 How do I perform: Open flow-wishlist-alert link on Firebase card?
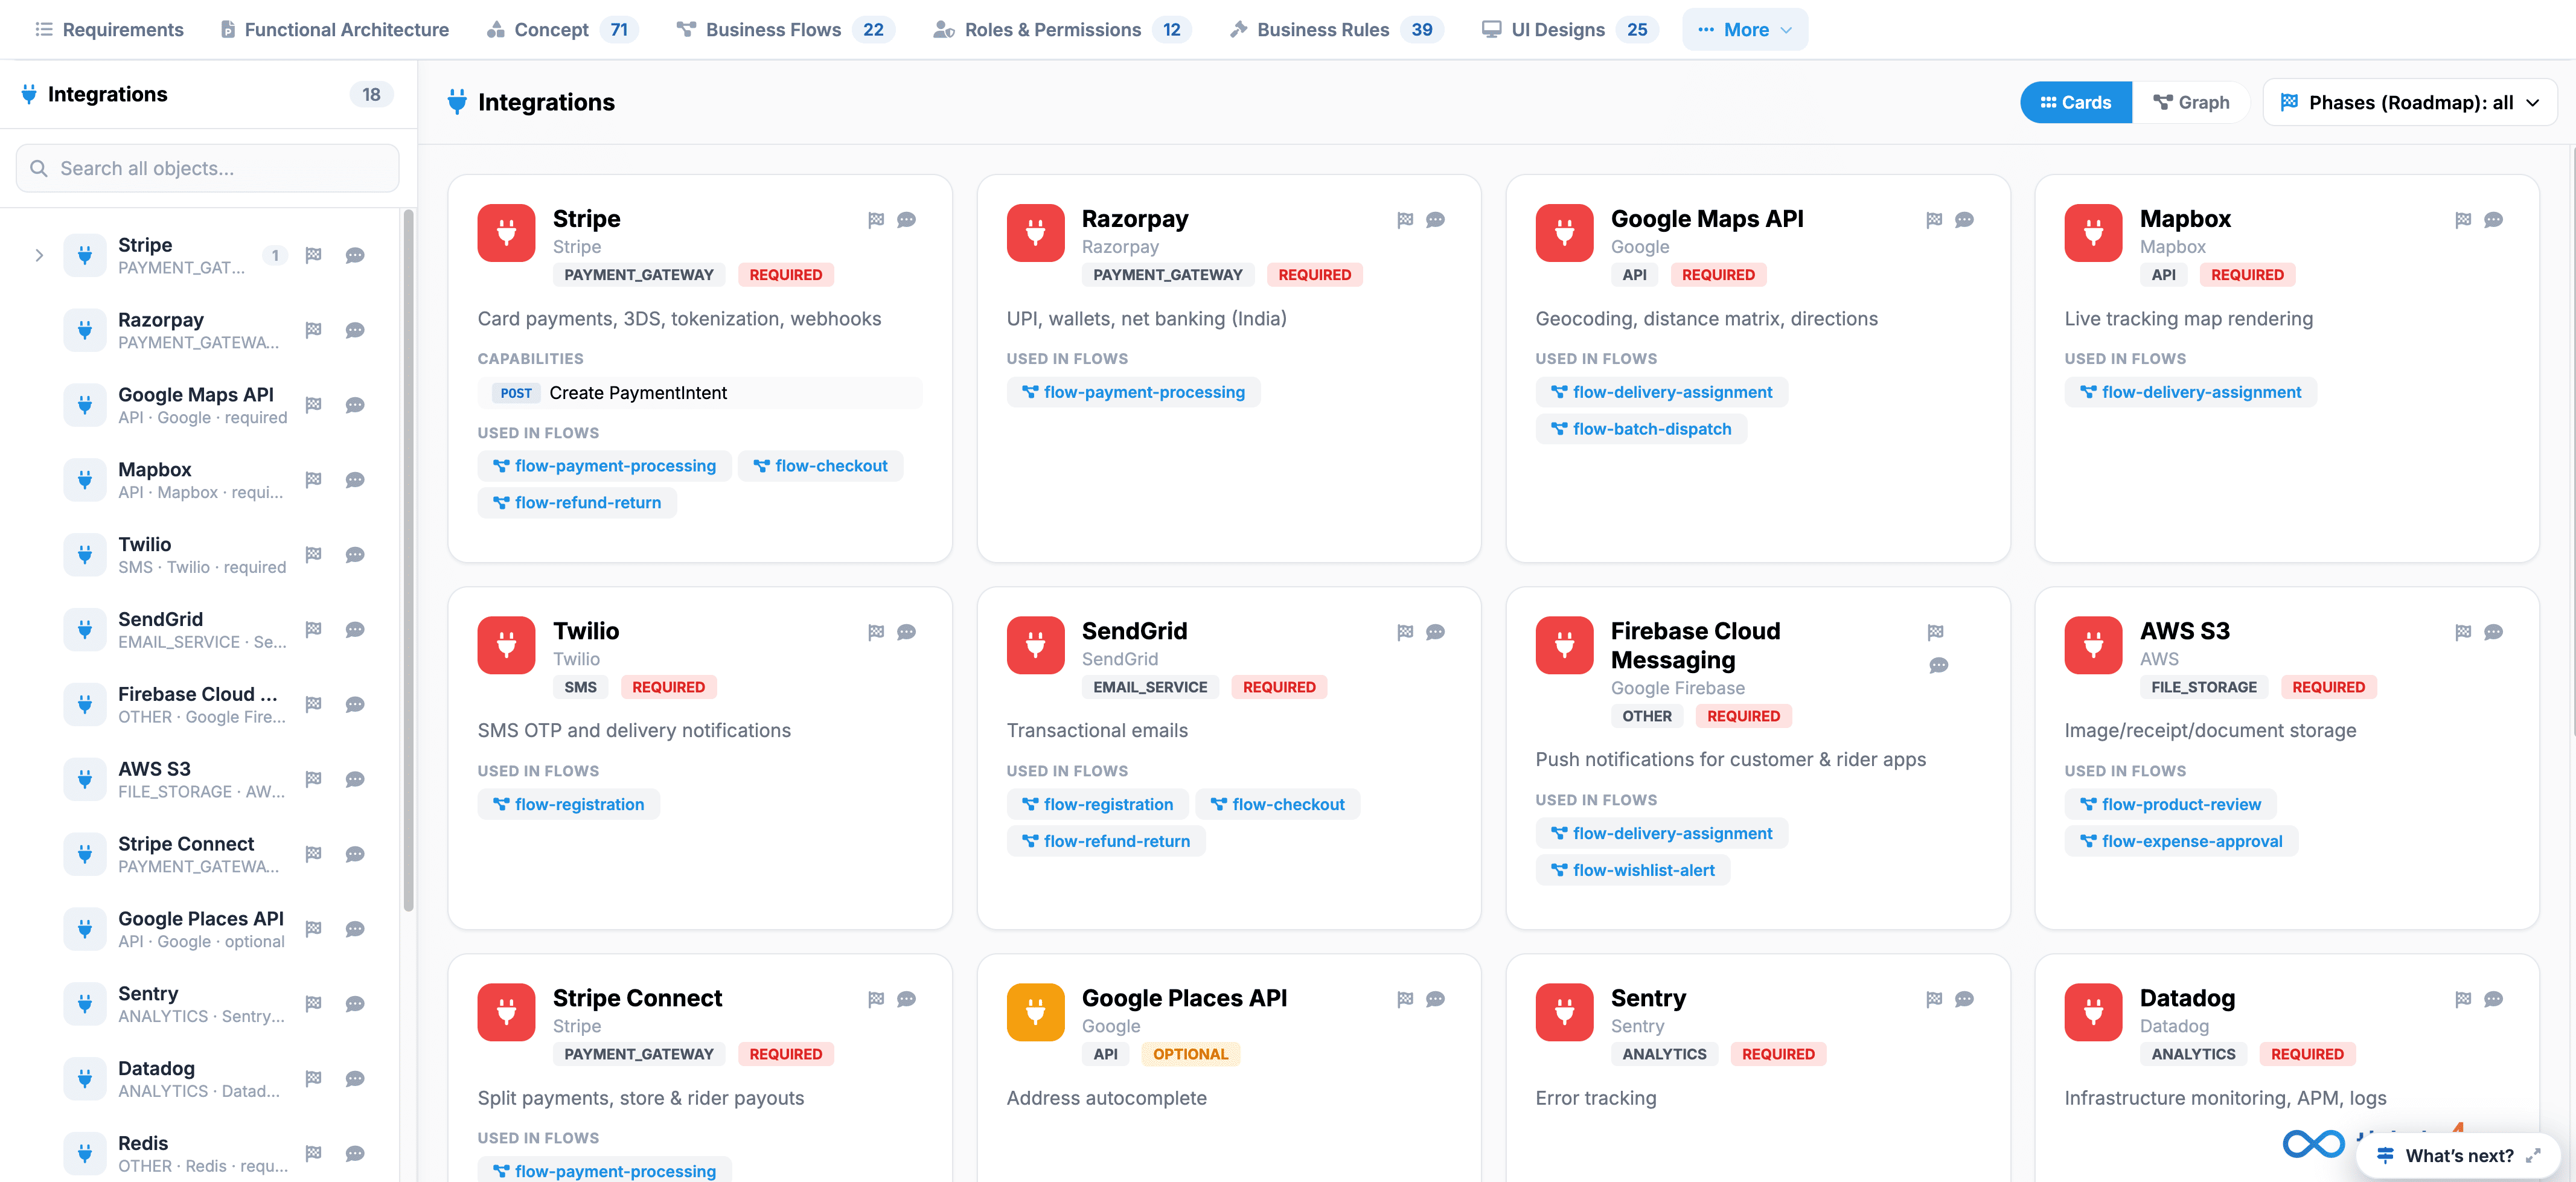(1632, 870)
